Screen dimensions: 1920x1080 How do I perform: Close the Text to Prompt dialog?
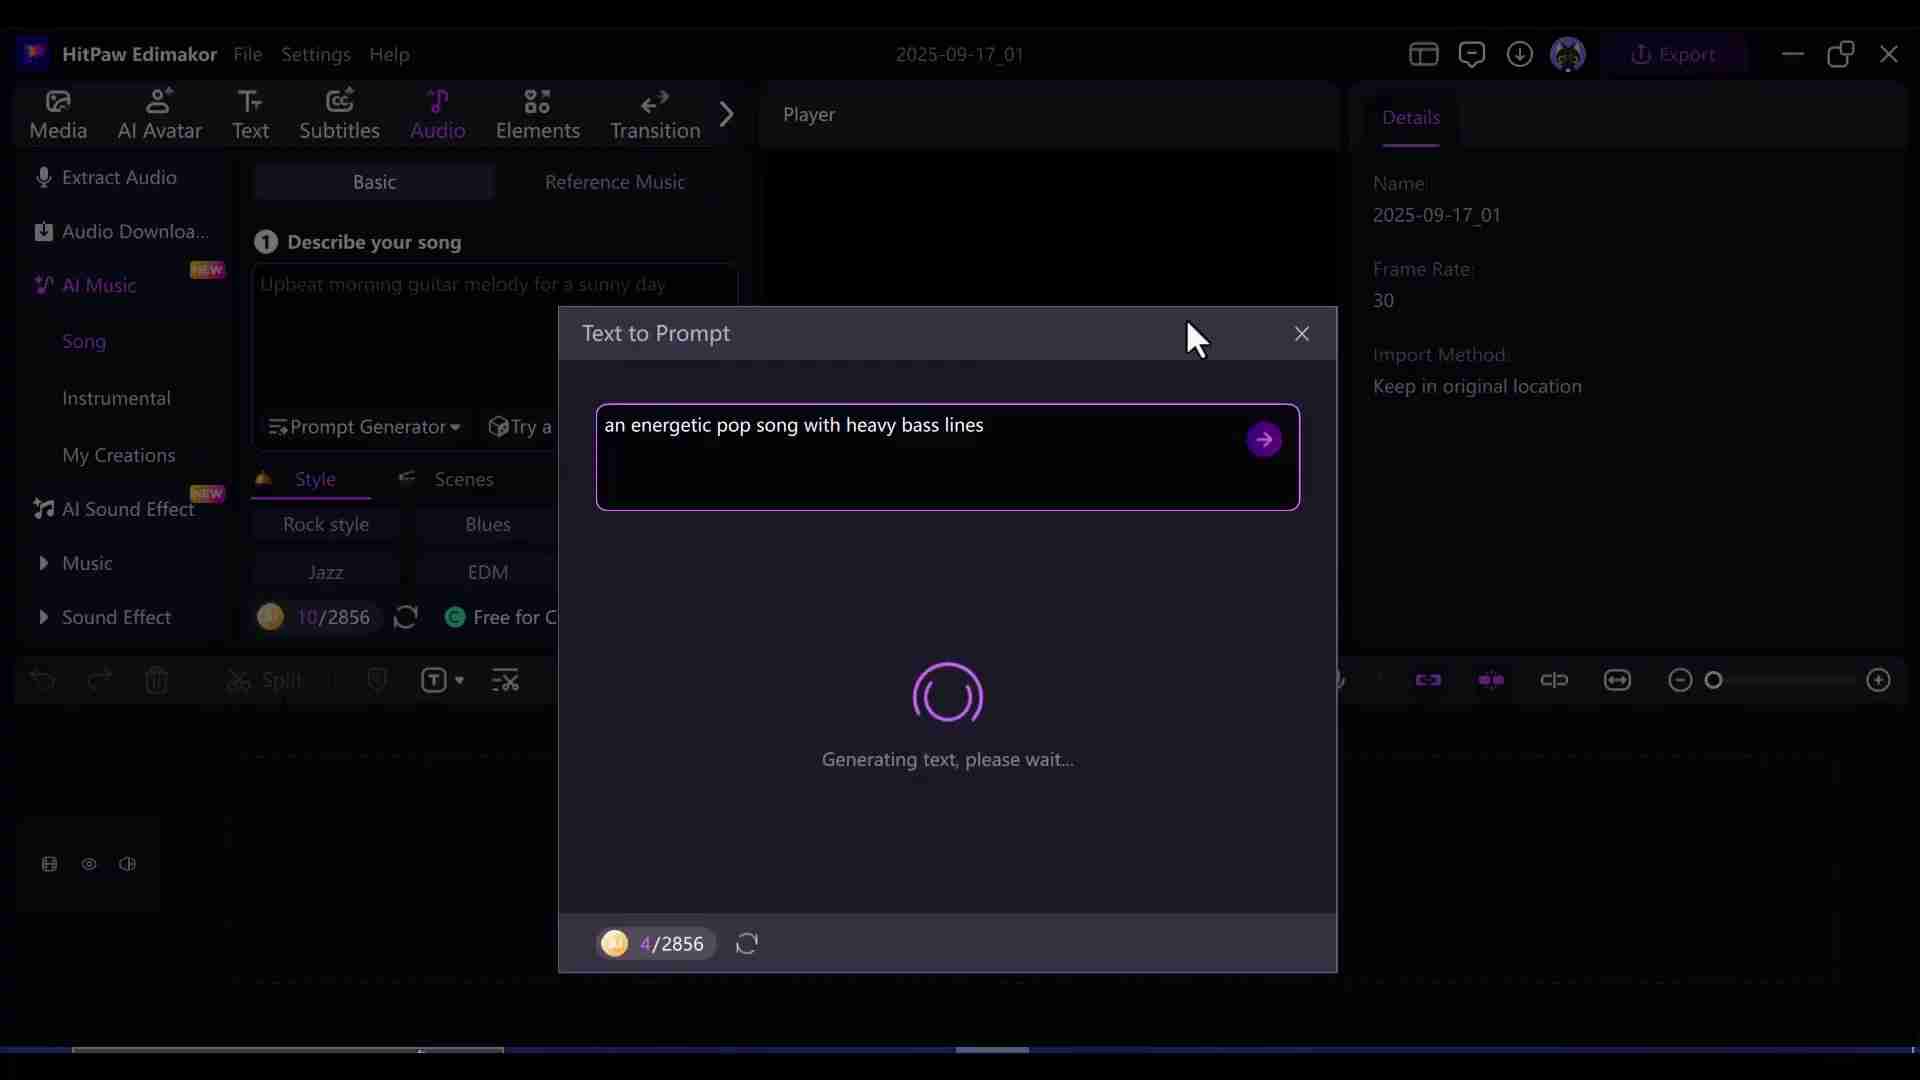[1301, 334]
